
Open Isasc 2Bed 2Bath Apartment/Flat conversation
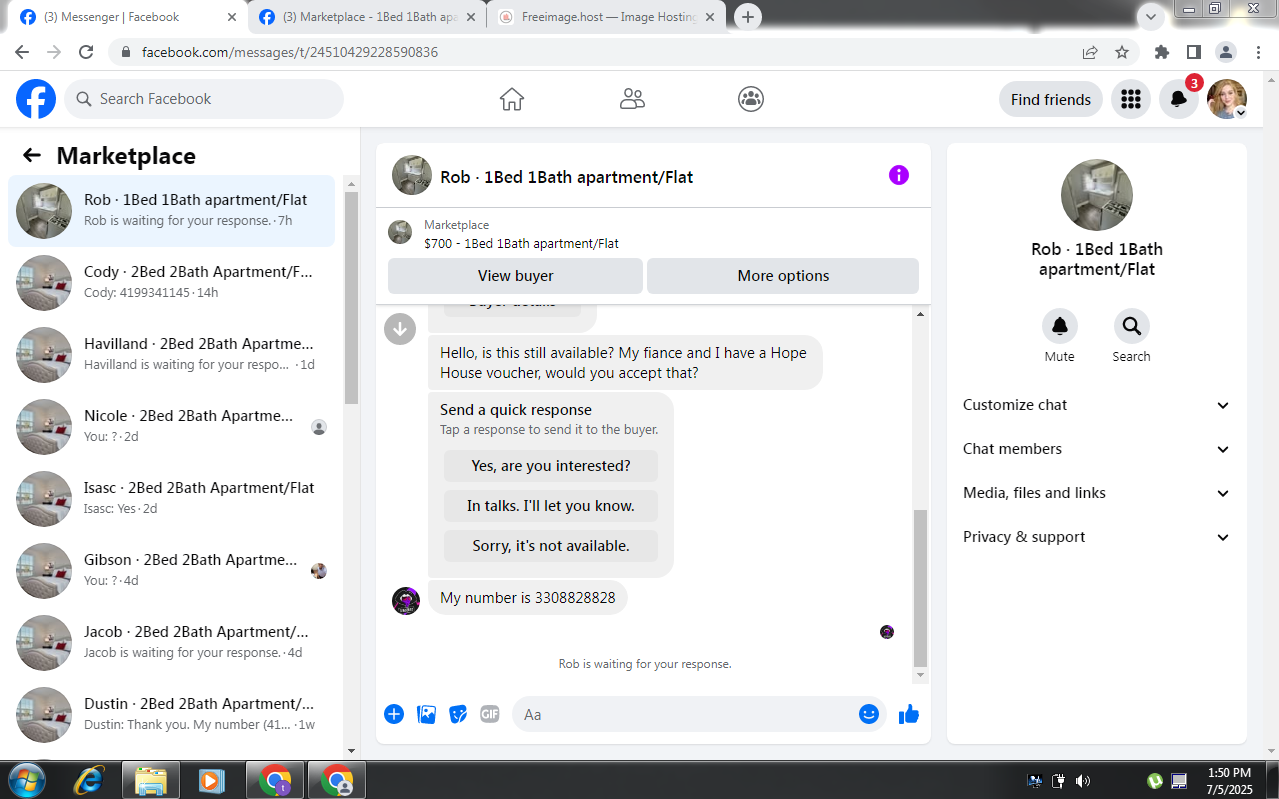pos(172,498)
